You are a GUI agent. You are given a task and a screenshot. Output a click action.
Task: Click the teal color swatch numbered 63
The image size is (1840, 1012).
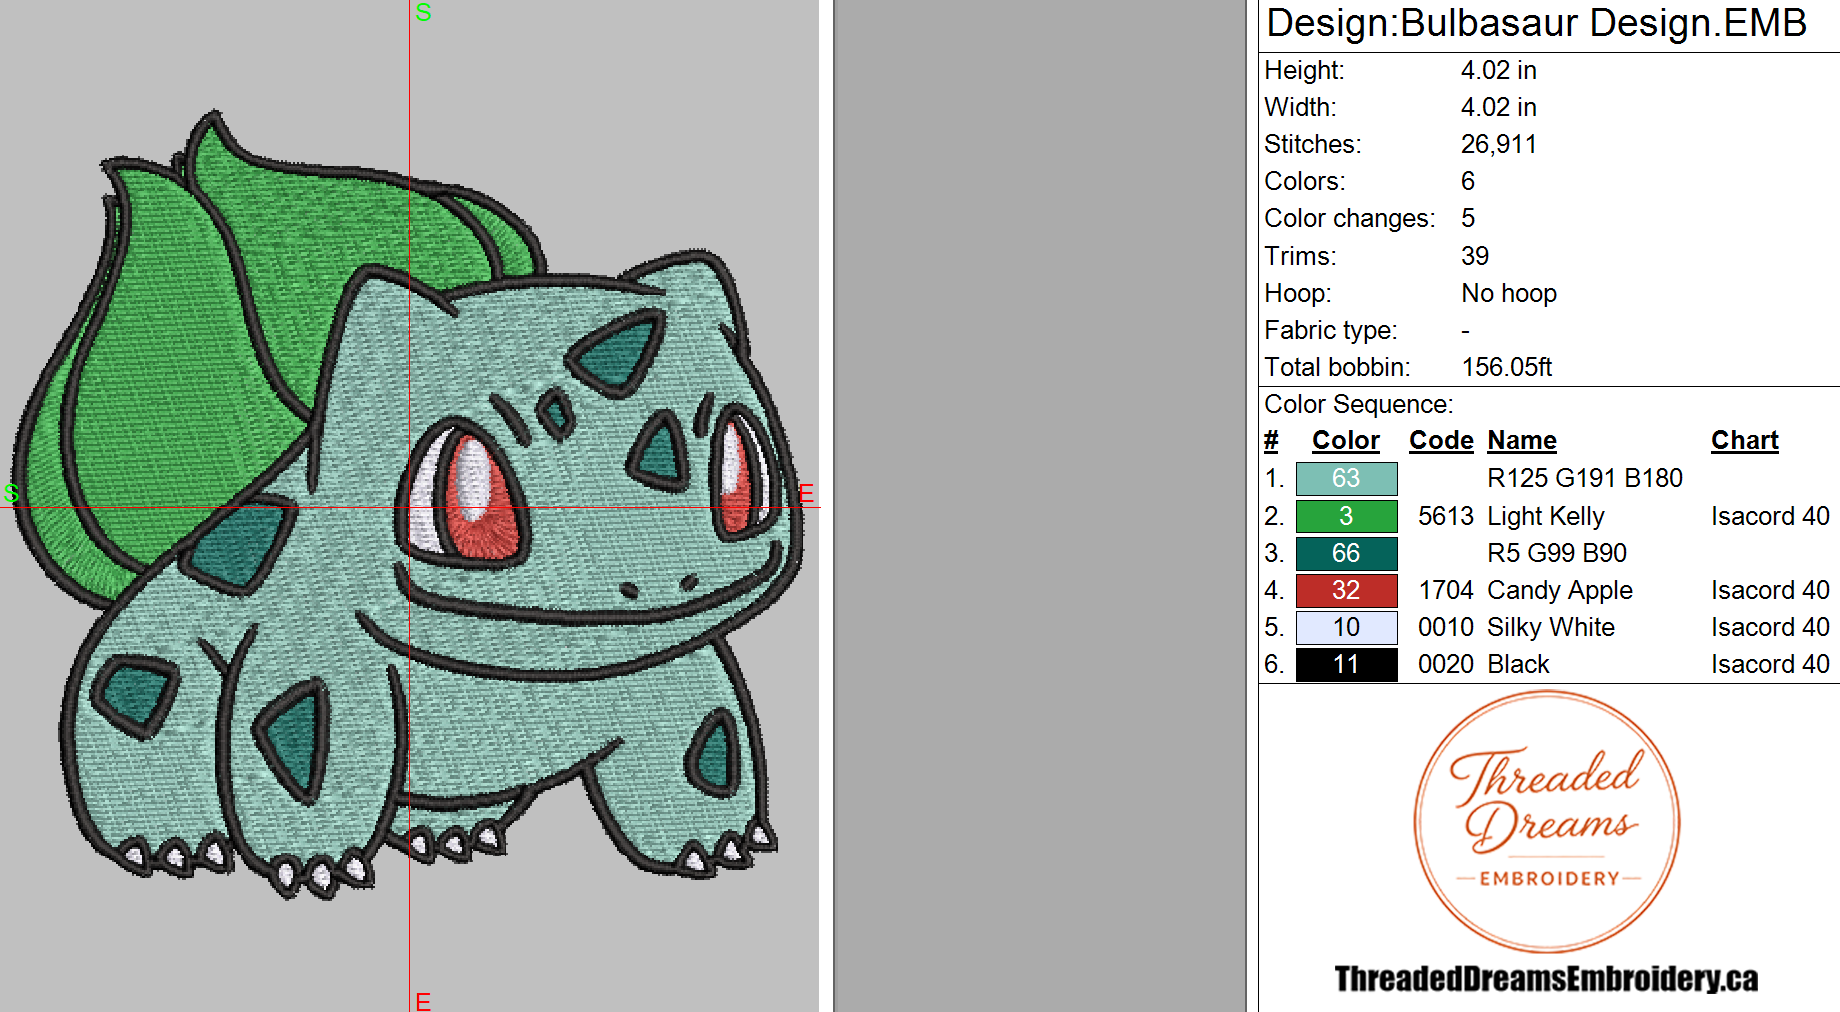tap(1346, 479)
